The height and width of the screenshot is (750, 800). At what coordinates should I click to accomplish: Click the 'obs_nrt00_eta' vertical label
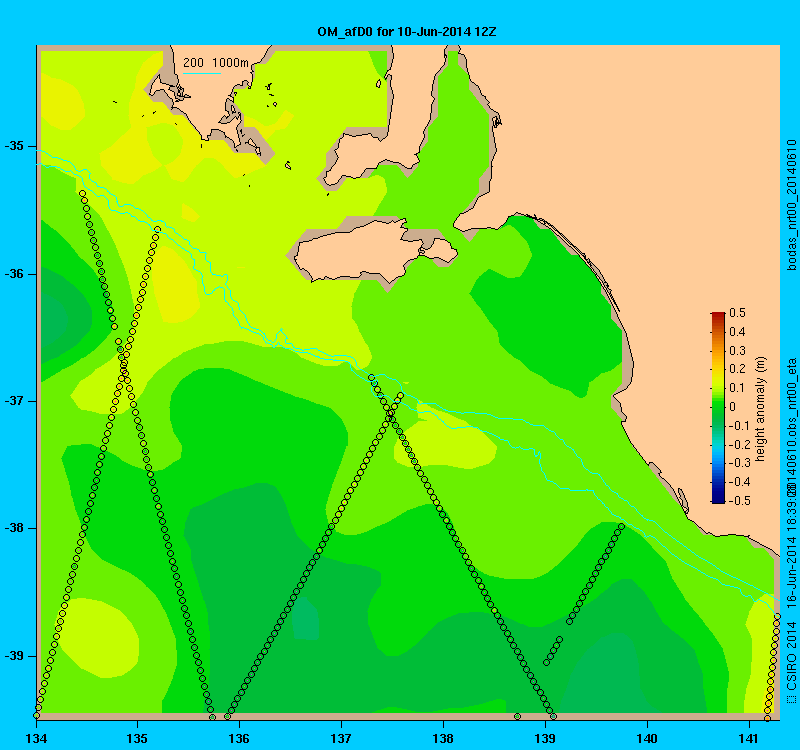pyautogui.click(x=792, y=398)
